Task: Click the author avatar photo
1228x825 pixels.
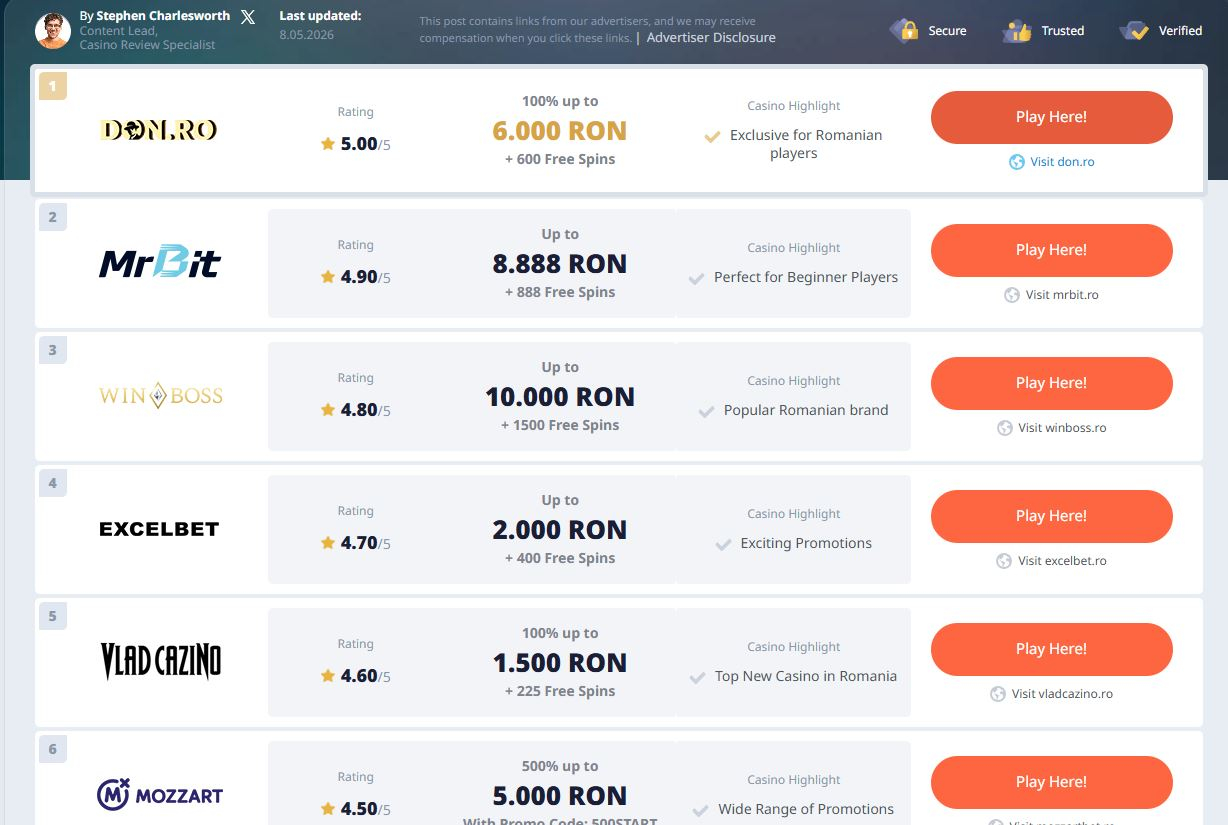Action: tap(53, 31)
